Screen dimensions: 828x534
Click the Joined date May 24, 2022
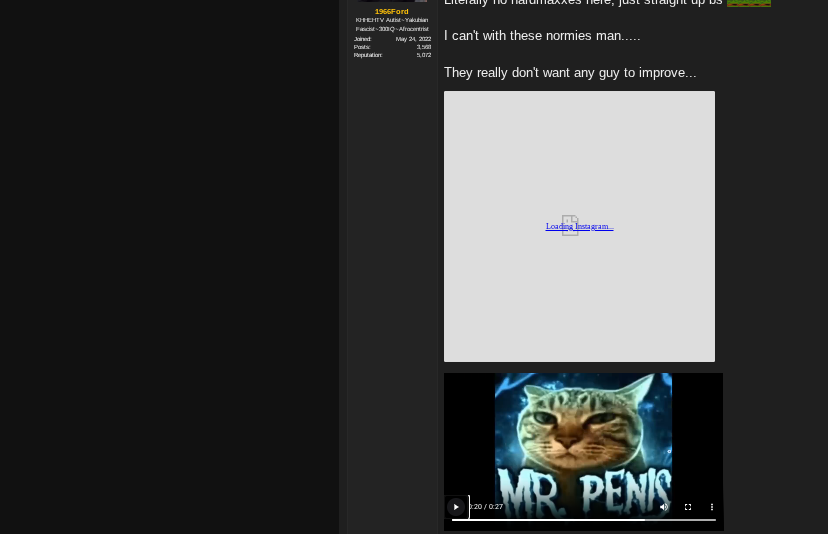click(413, 39)
